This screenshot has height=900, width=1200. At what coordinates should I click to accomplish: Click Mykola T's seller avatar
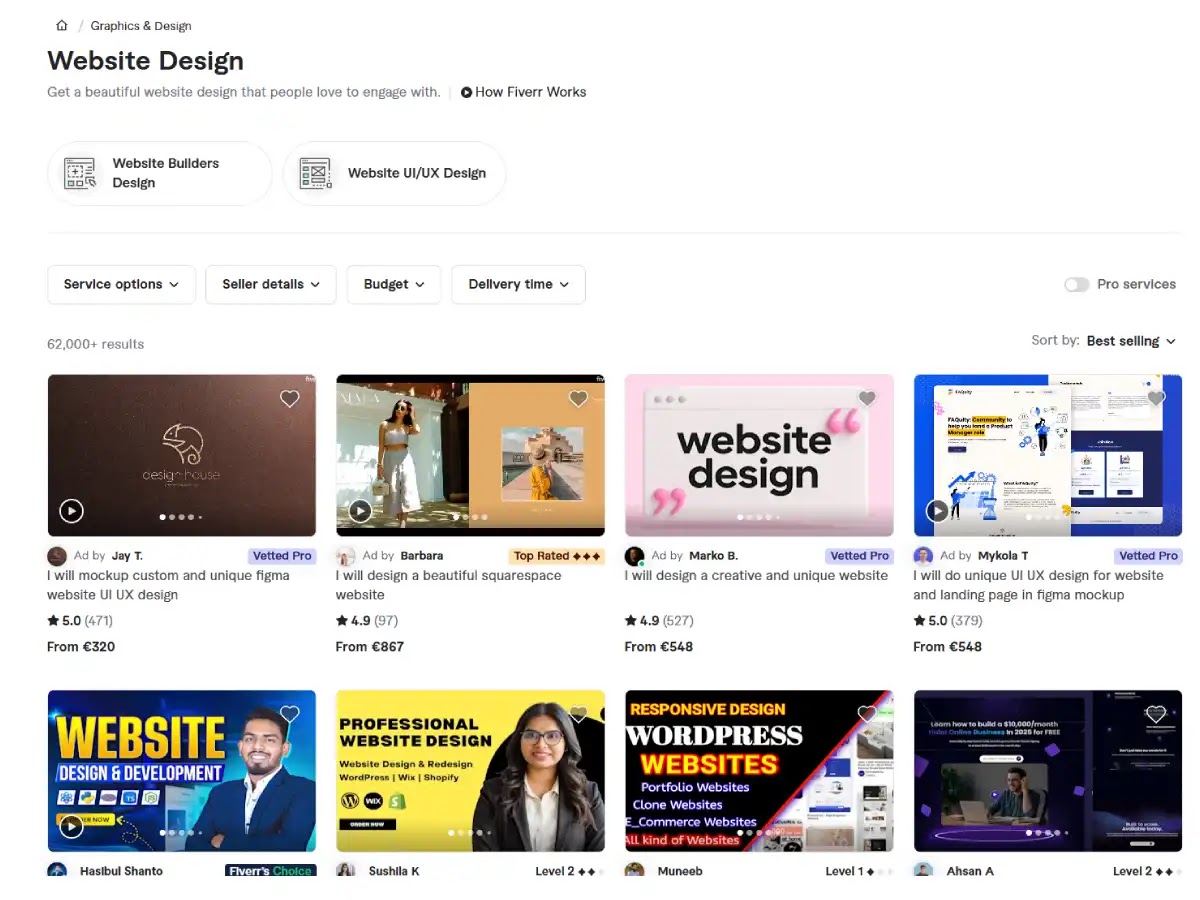coord(924,556)
